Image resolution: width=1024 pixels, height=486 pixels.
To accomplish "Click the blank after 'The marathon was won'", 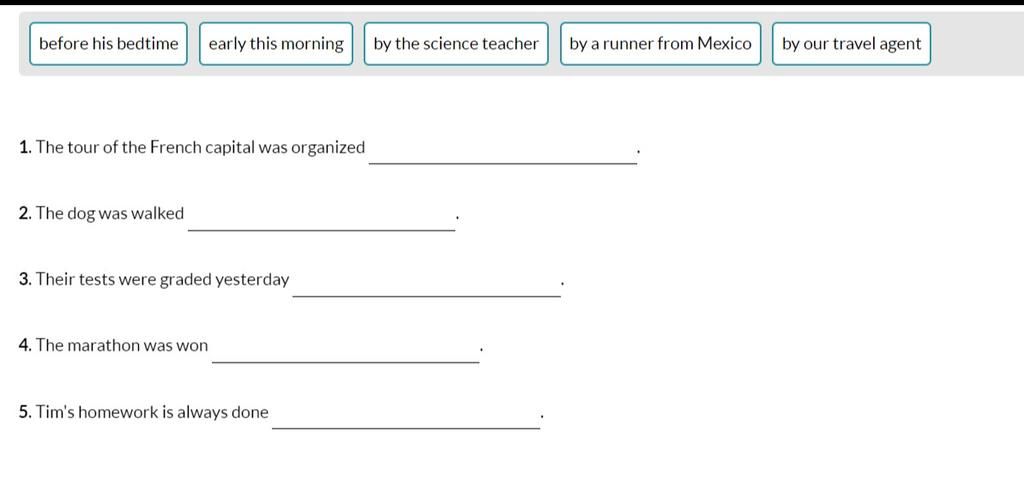I will tap(345, 350).
